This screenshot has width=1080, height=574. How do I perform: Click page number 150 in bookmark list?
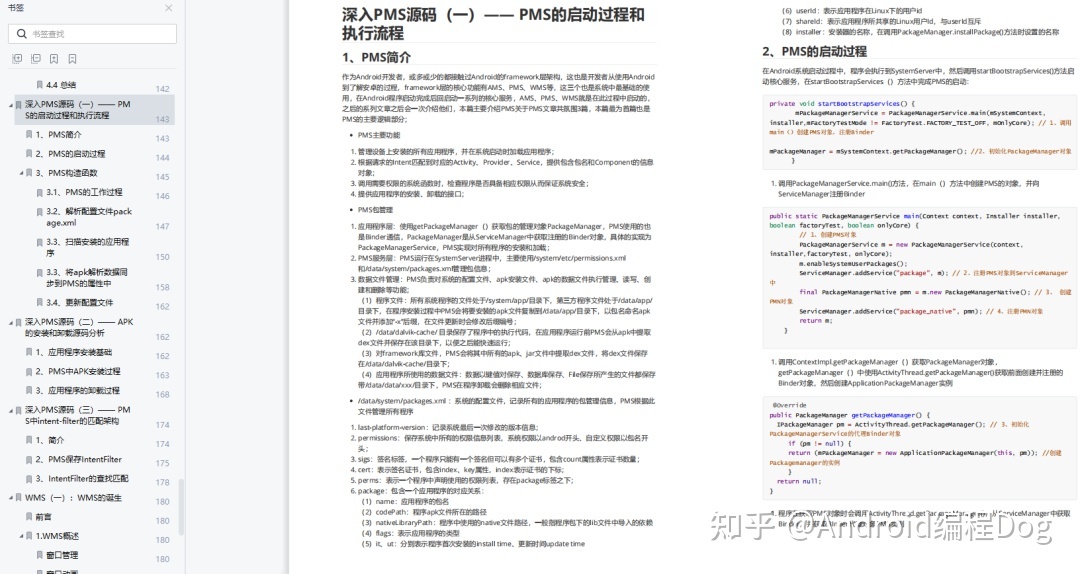(163, 257)
